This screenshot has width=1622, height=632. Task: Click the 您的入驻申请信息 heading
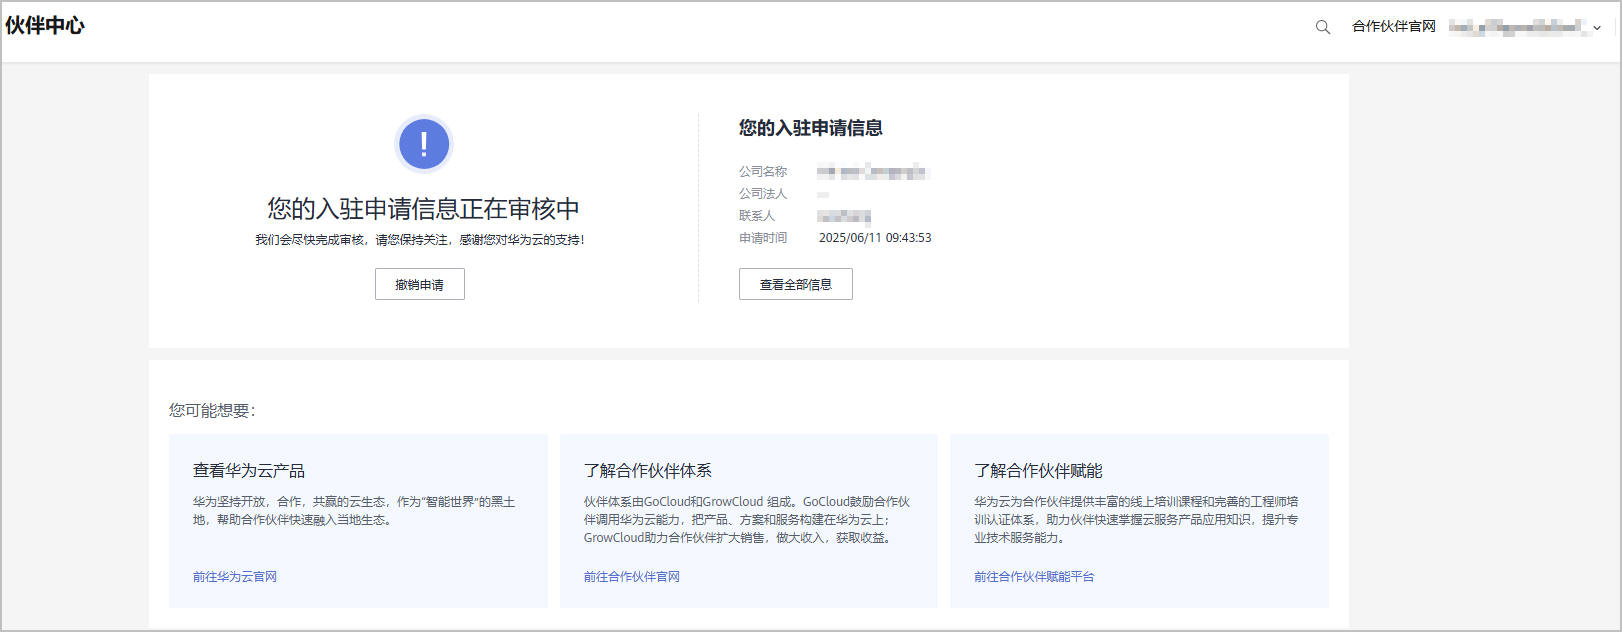(811, 128)
